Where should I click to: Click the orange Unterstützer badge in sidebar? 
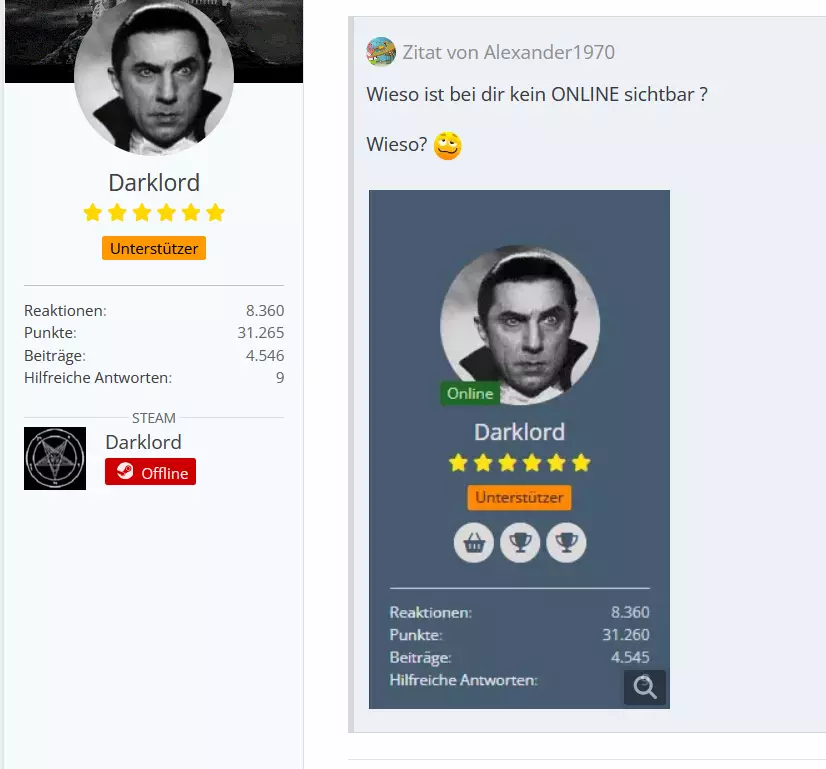click(x=154, y=248)
